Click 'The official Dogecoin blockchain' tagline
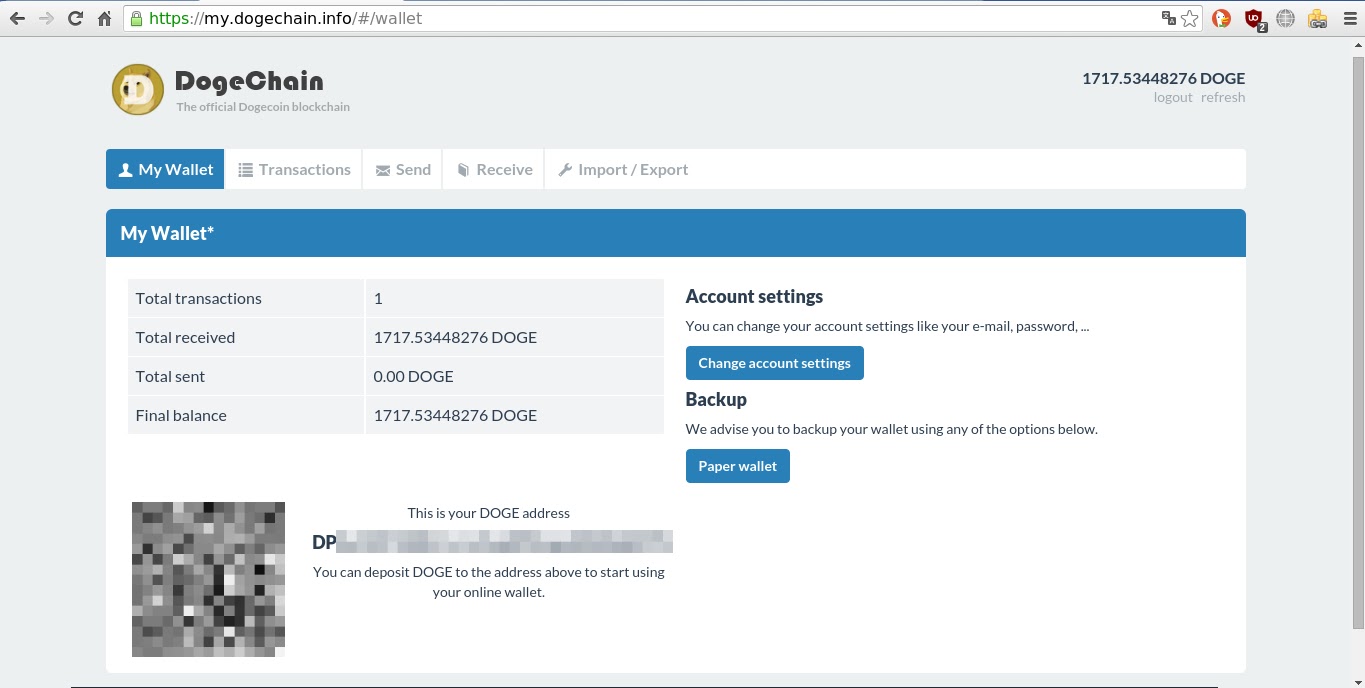Screen dimensions: 1365x688 pyautogui.click(x=263, y=107)
